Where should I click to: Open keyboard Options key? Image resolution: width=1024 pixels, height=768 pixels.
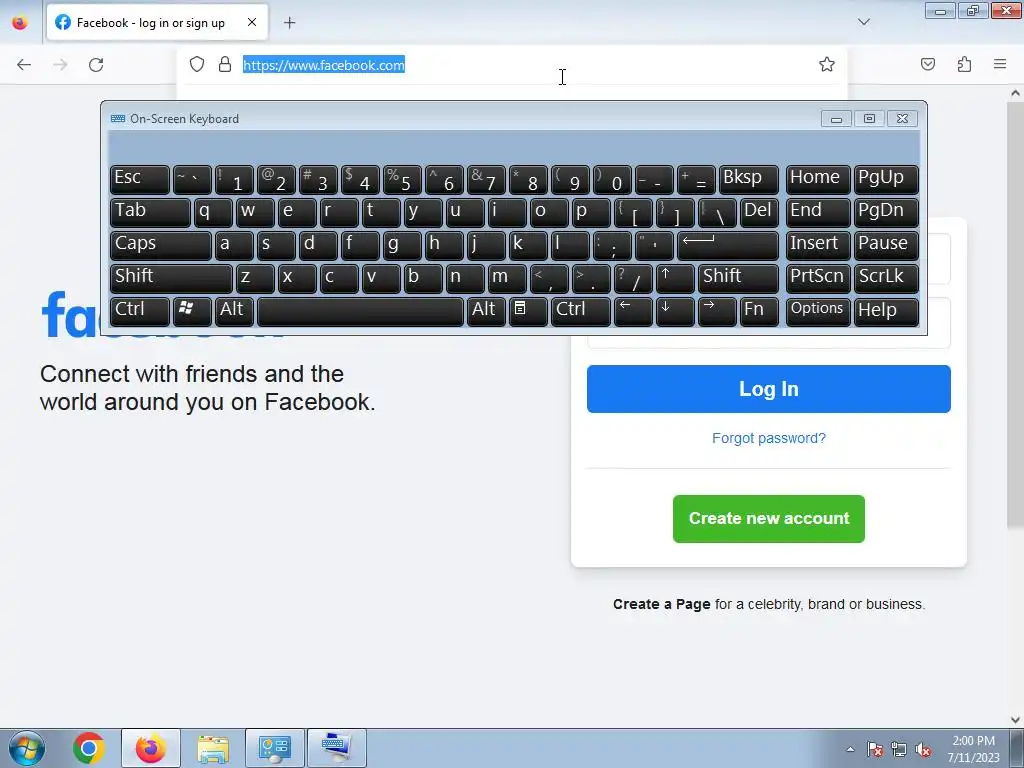click(x=818, y=311)
